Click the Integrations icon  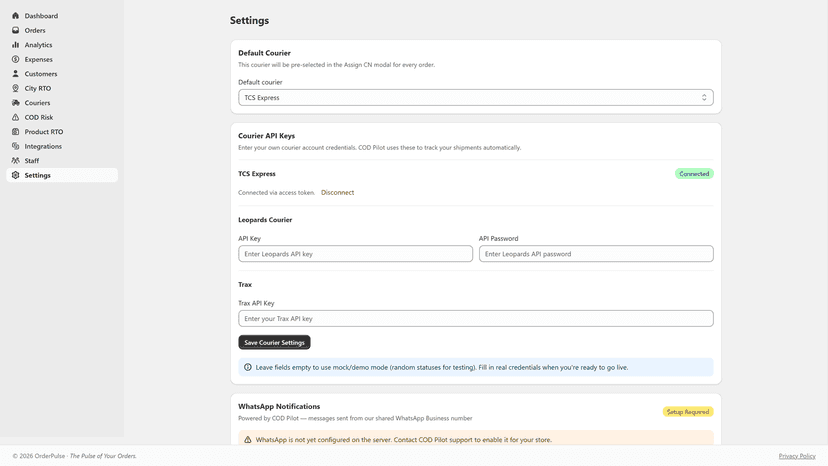(15, 146)
